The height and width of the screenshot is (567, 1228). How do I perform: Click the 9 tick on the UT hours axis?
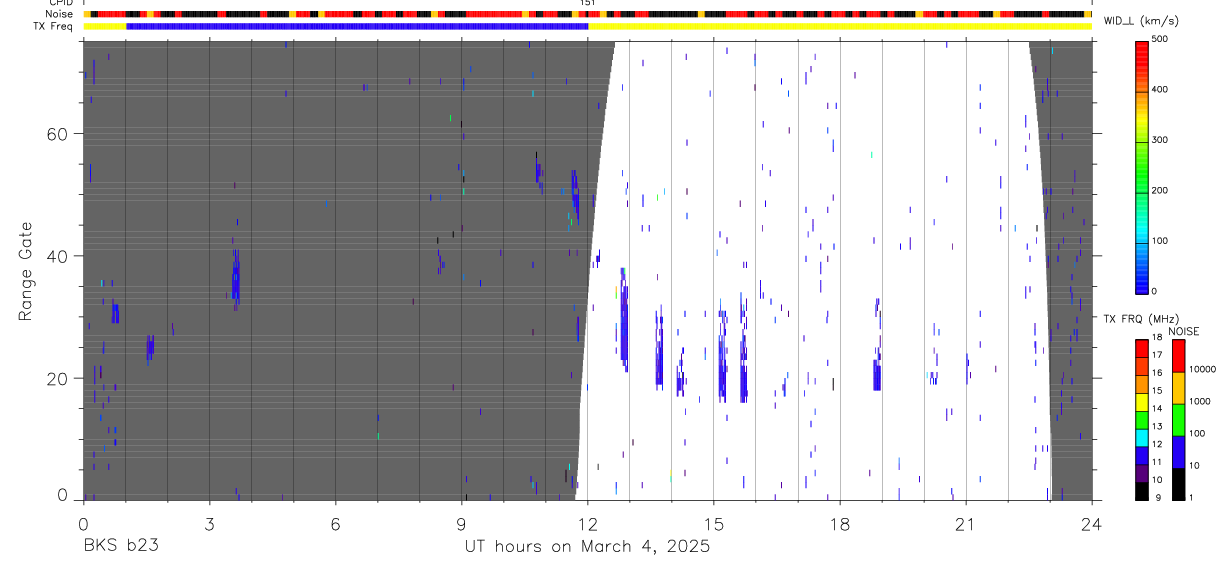point(461,524)
